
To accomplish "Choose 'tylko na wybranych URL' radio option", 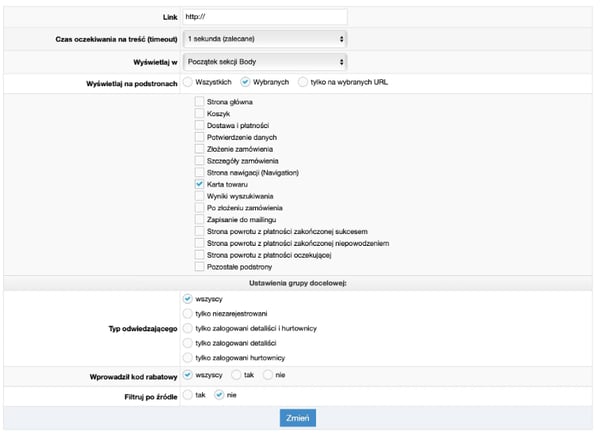I will coord(303,82).
